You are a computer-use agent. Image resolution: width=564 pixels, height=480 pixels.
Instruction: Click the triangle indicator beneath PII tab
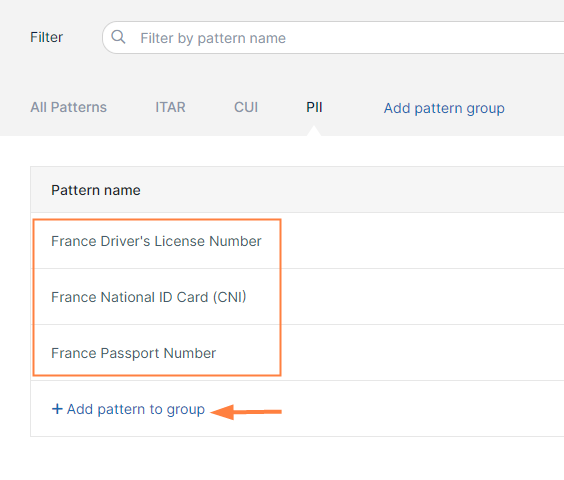pyautogui.click(x=314, y=131)
